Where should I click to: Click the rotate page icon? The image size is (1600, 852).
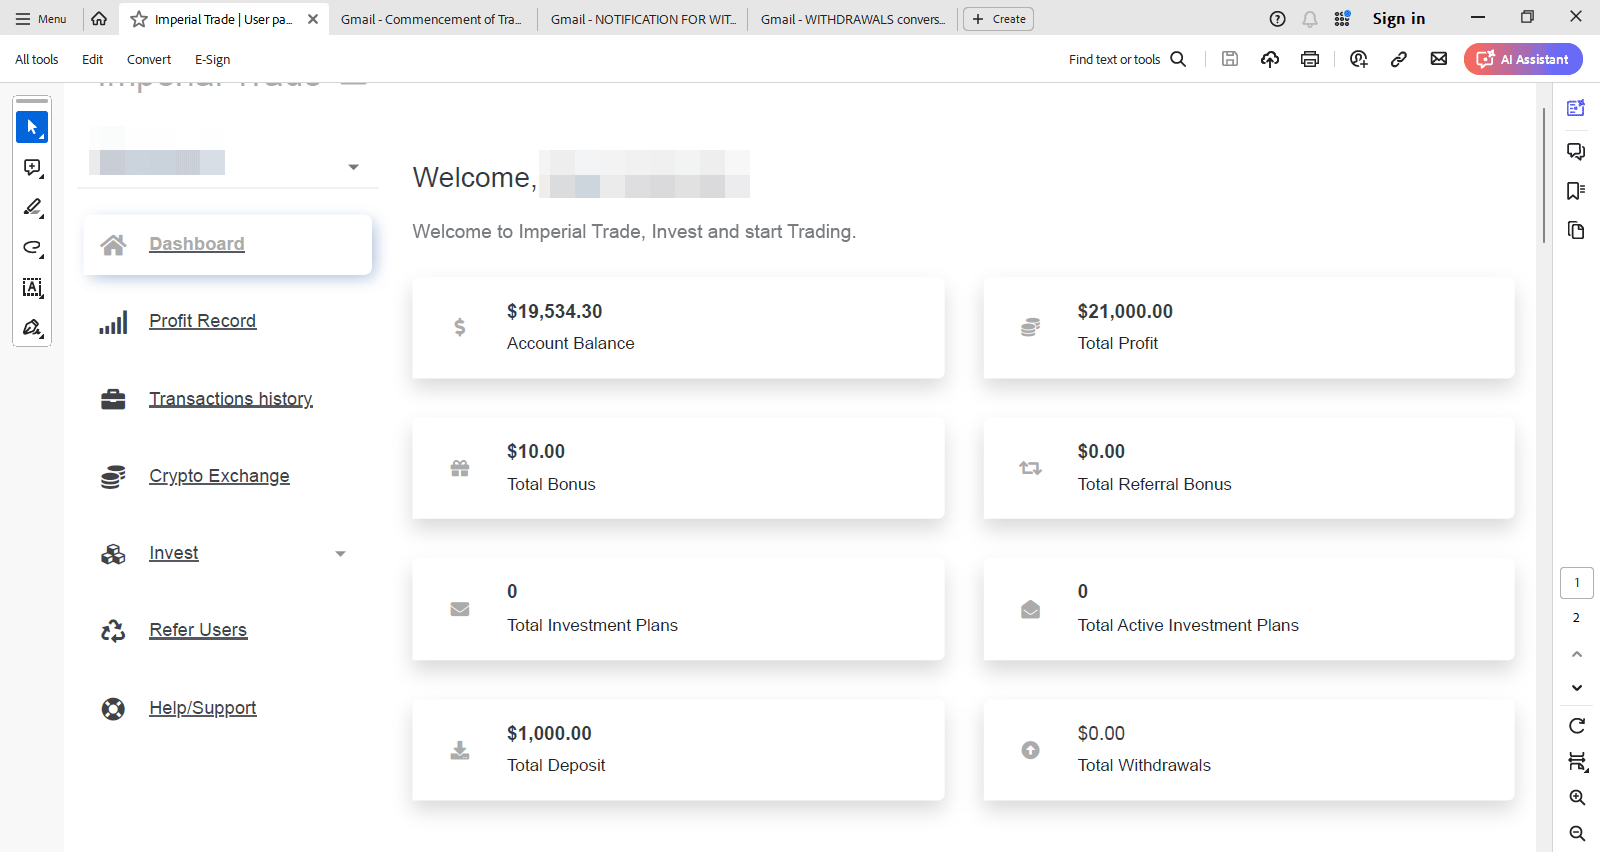coord(1577,726)
